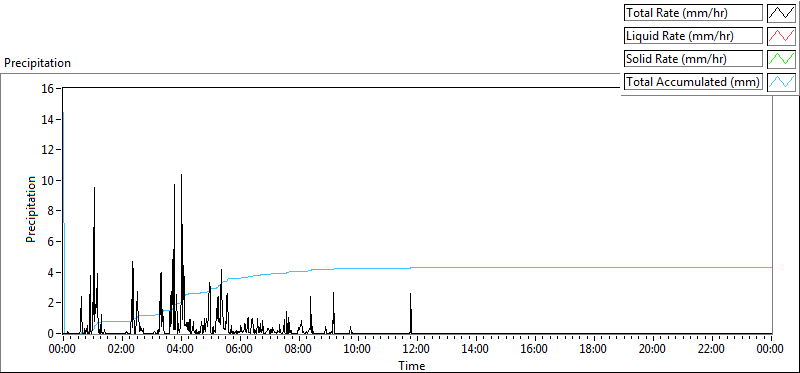Click the Liquid Rate red plot icon
Viewport: 800px width, 373px height.
[x=782, y=36]
